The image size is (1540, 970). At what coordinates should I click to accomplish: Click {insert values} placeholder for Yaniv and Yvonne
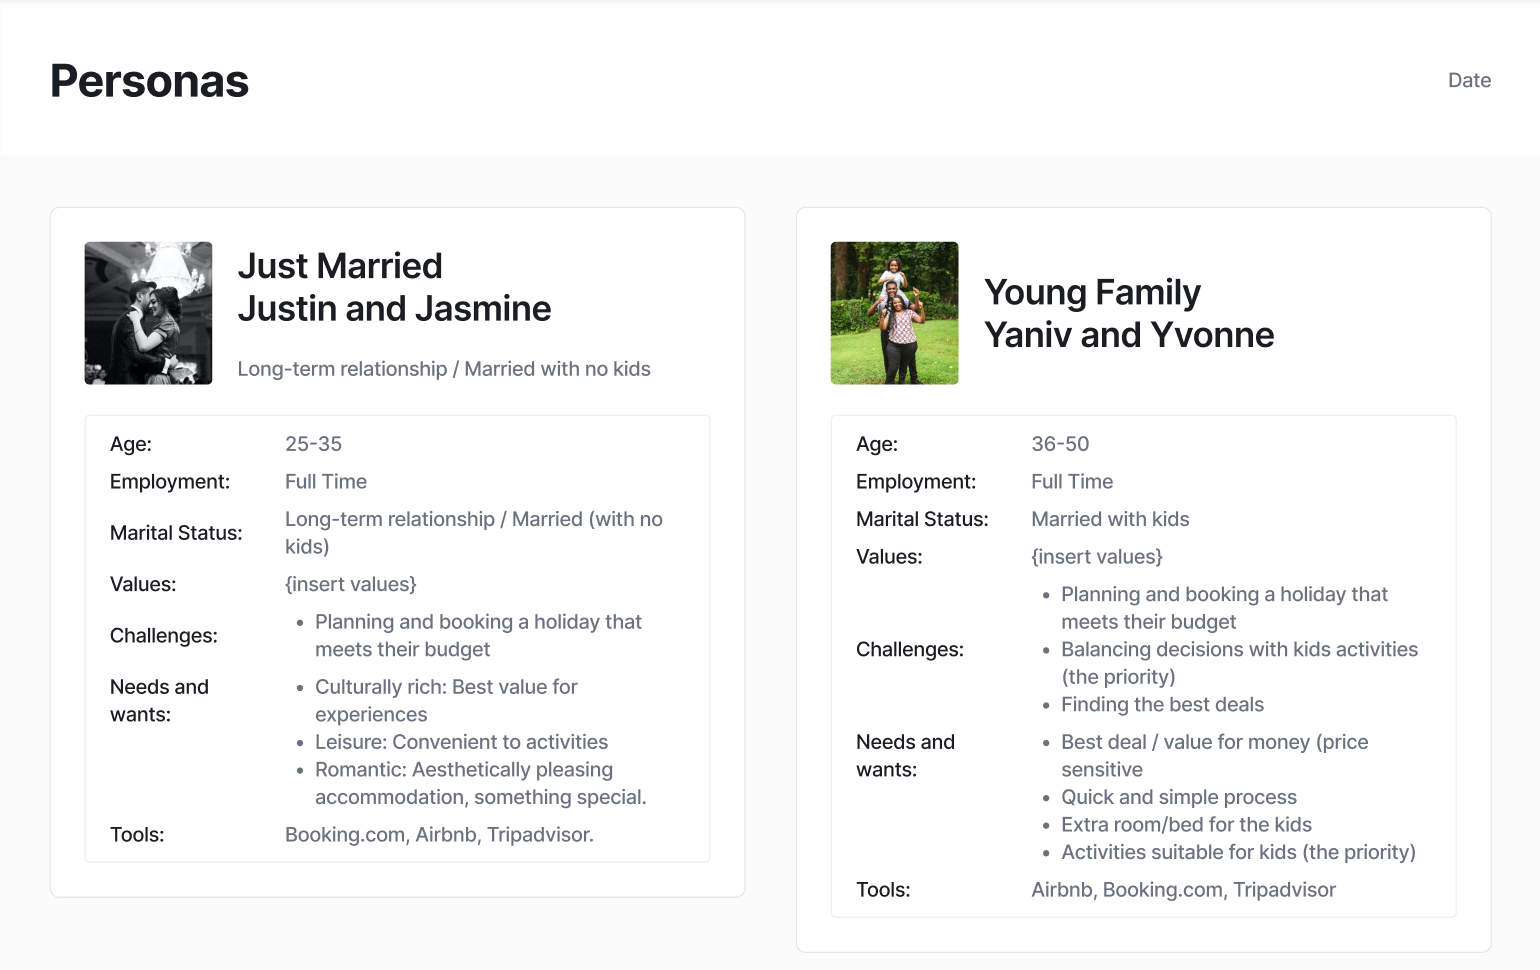(1097, 557)
